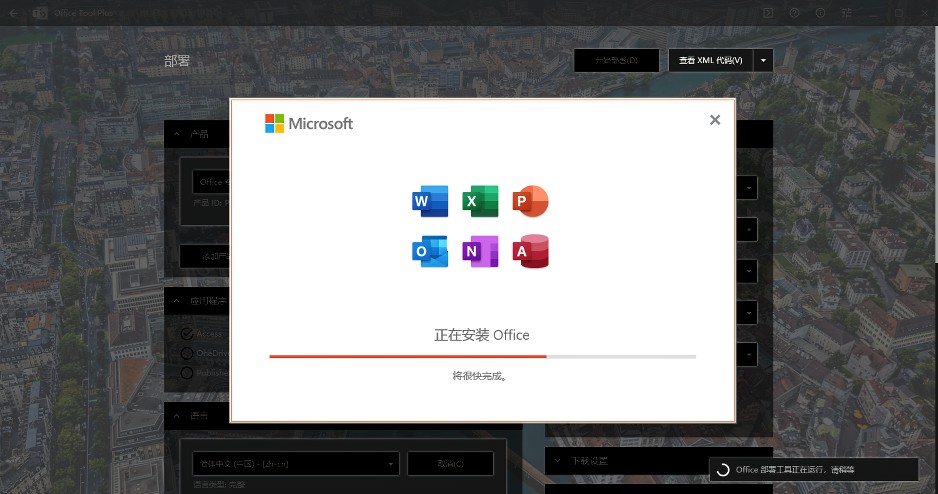Image resolution: width=938 pixels, height=494 pixels.
Task: Click the '正在安装 Office' status text
Action: click(x=482, y=335)
